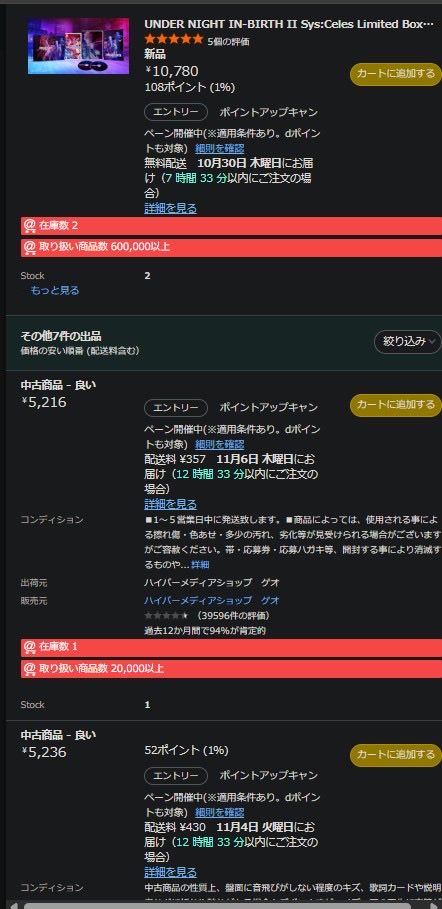Screen dimensions: 442x909
Task: Add the ¥5,216 used item to cart
Action: pyautogui.click(x=396, y=405)
